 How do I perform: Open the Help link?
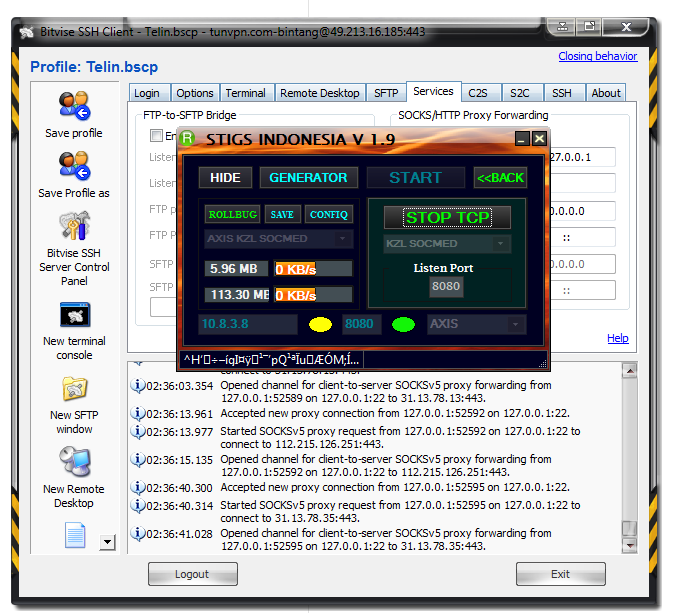point(618,338)
